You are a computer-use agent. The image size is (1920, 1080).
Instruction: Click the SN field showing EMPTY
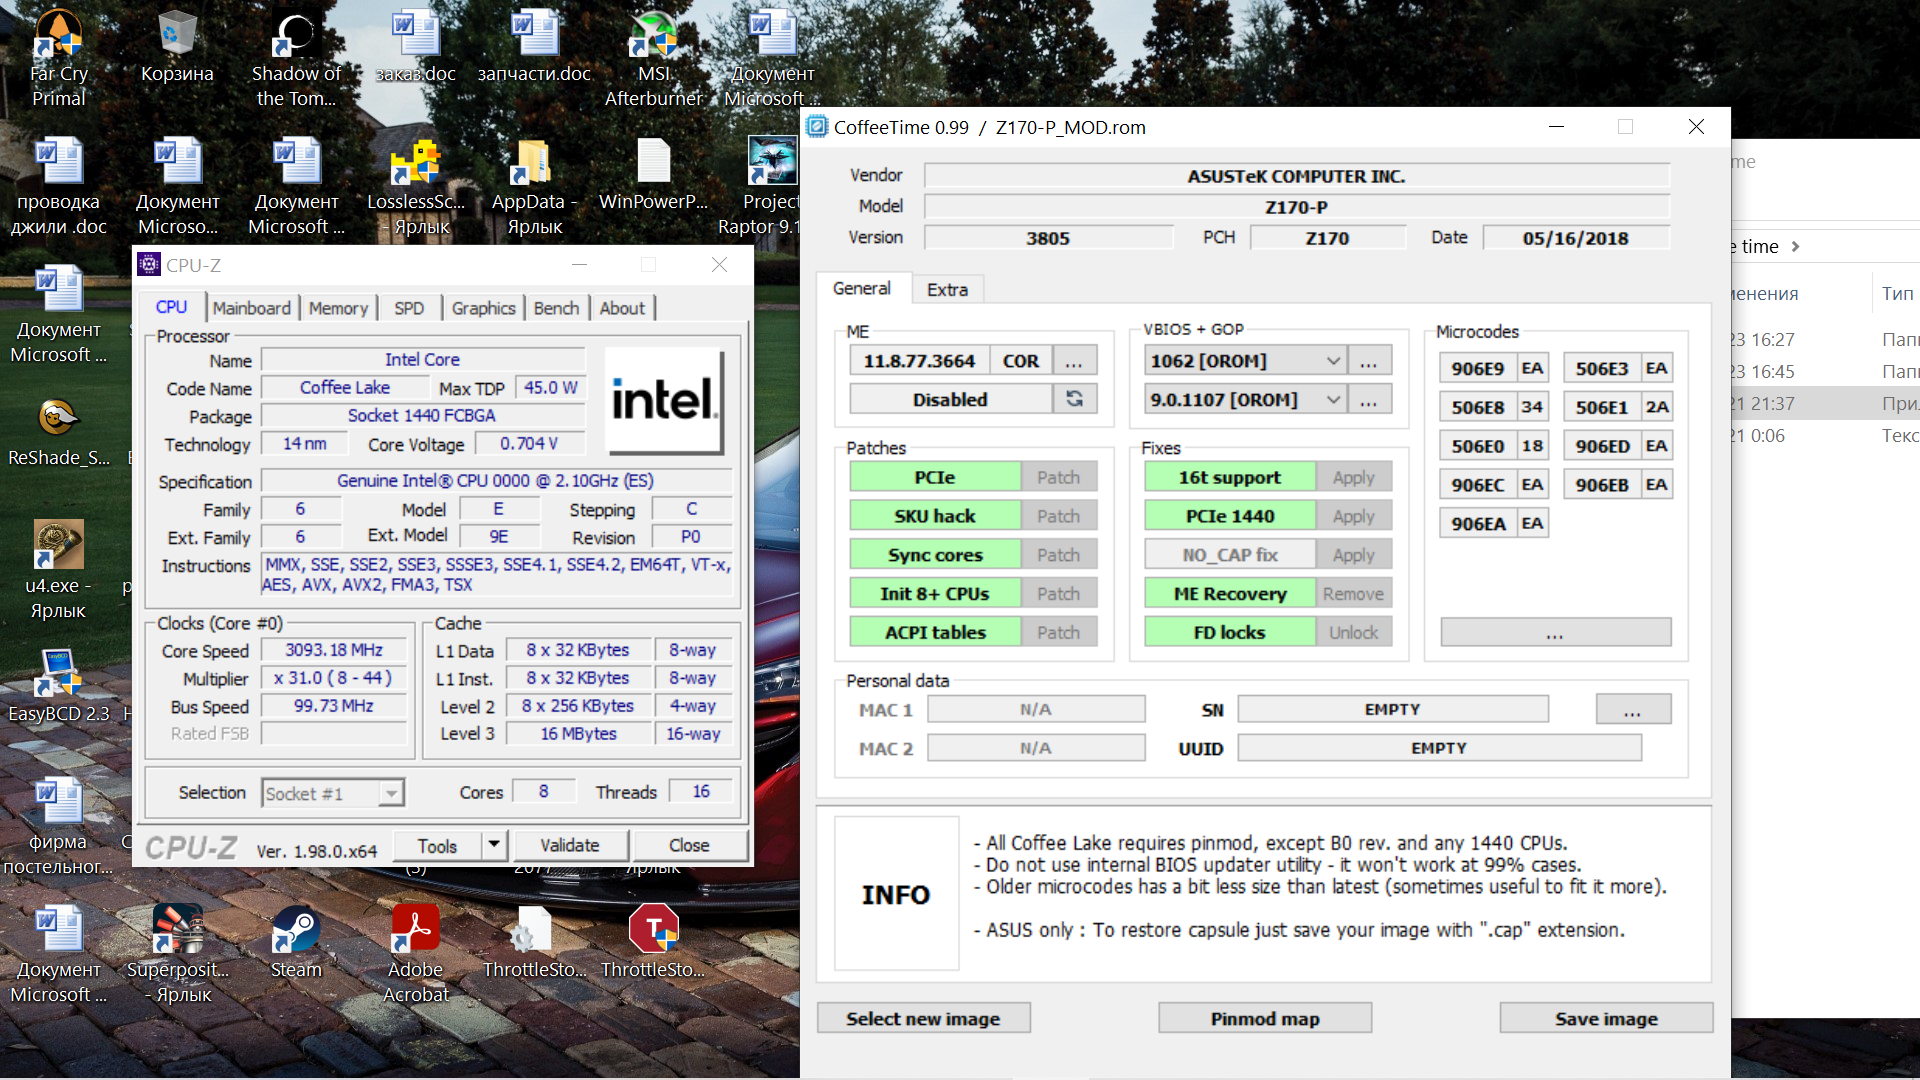pyautogui.click(x=1392, y=709)
